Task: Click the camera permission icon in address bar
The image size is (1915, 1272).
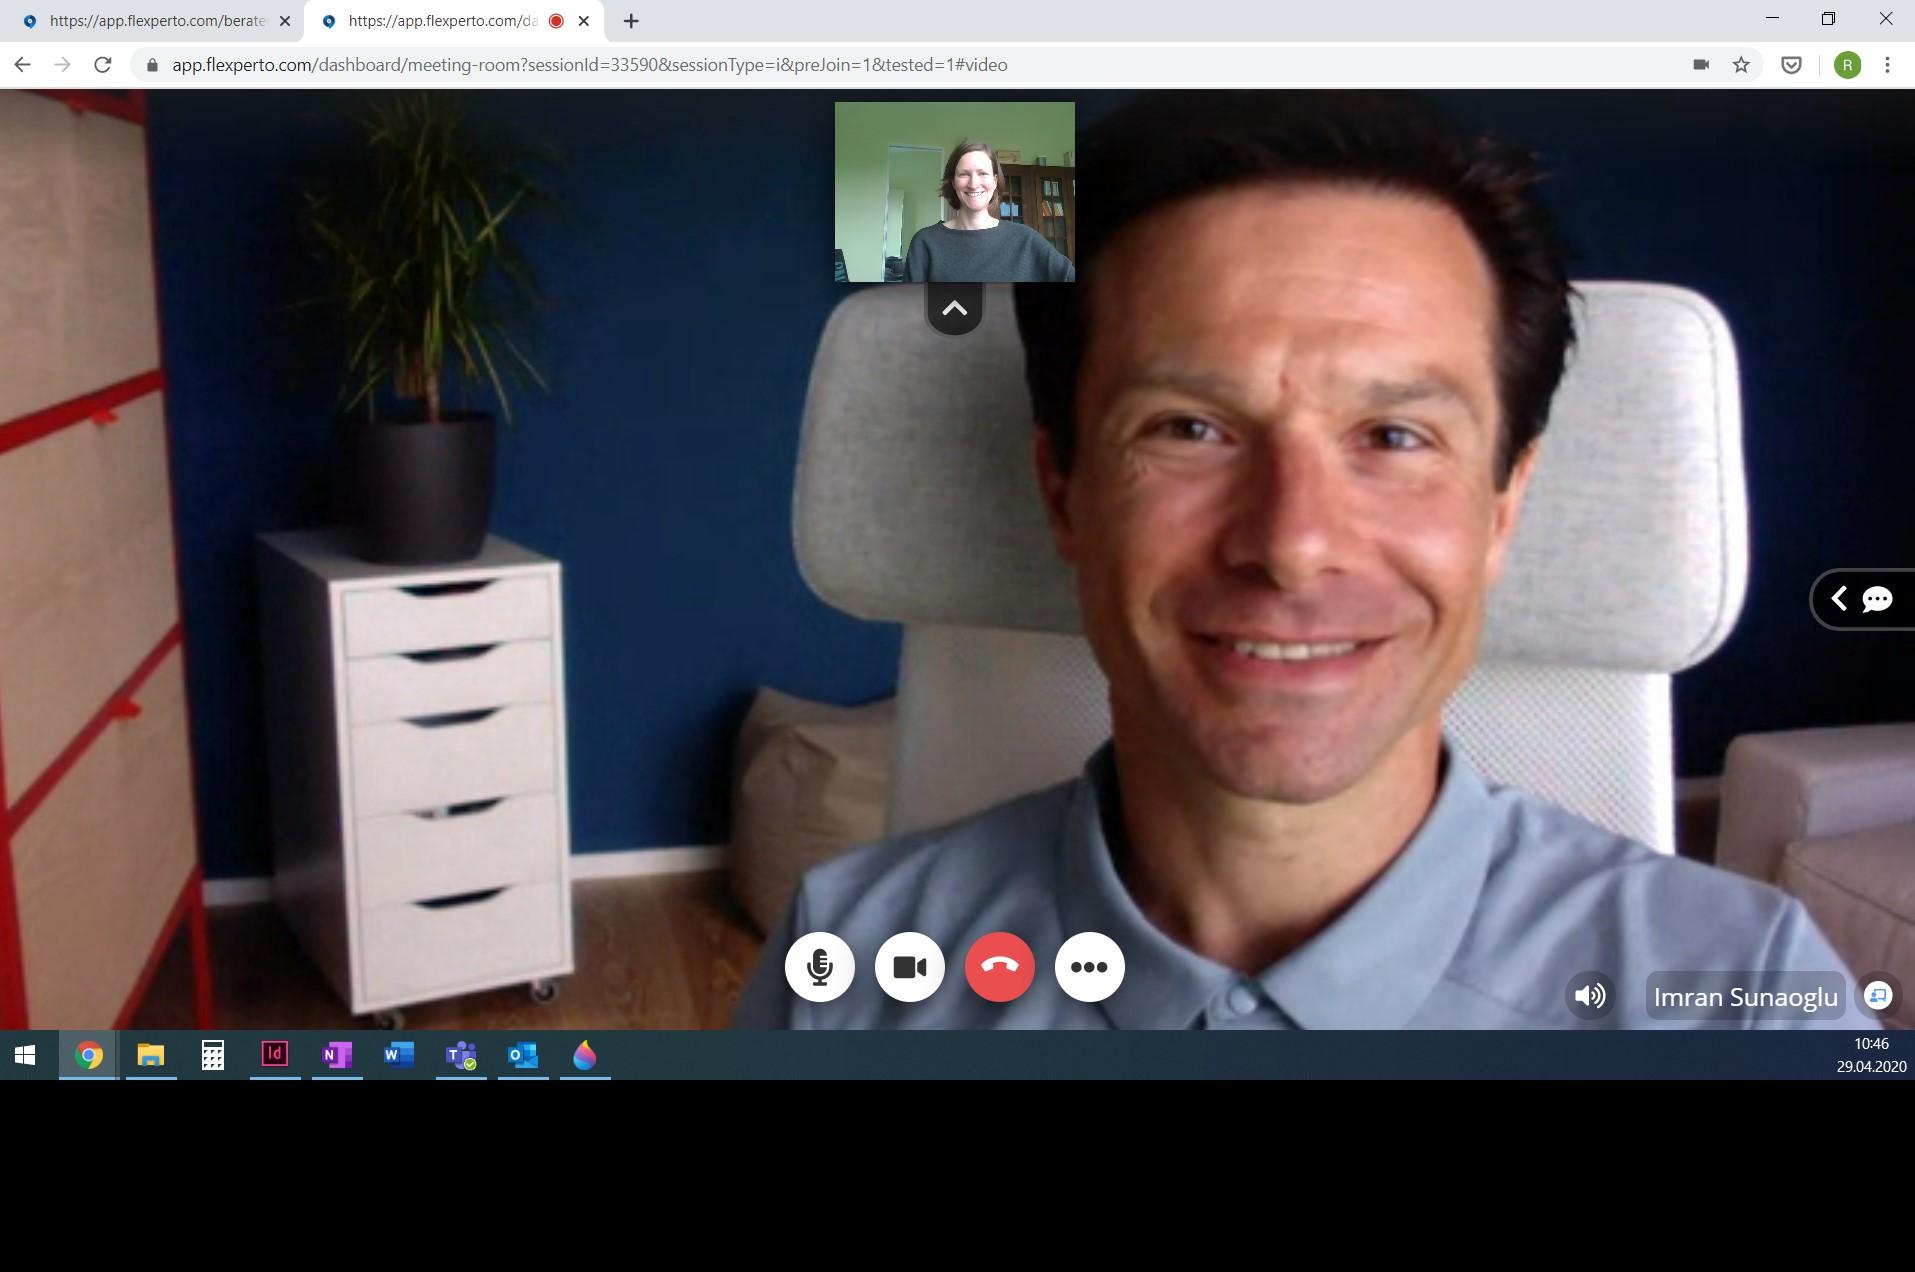Action: (1700, 65)
